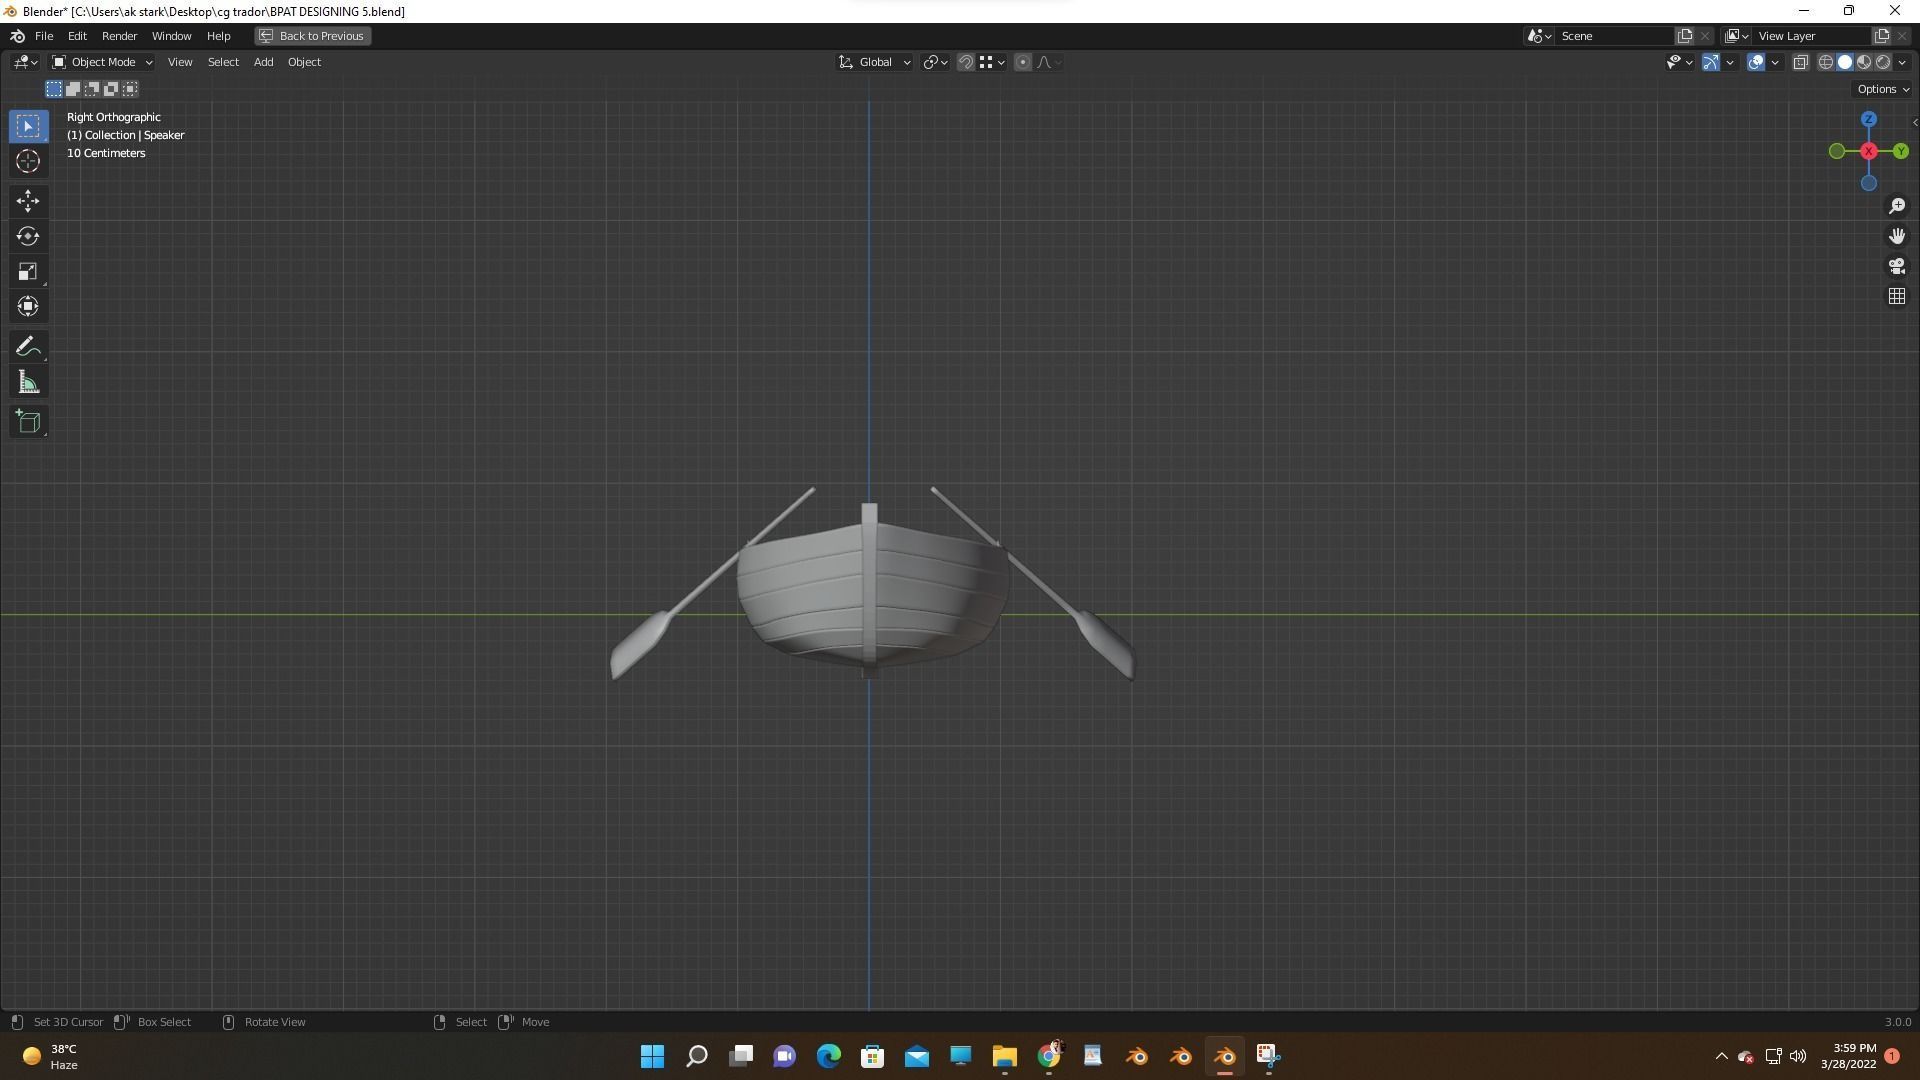Toggle proportional editing
This screenshot has height=1080, width=1920.
[x=1022, y=62]
